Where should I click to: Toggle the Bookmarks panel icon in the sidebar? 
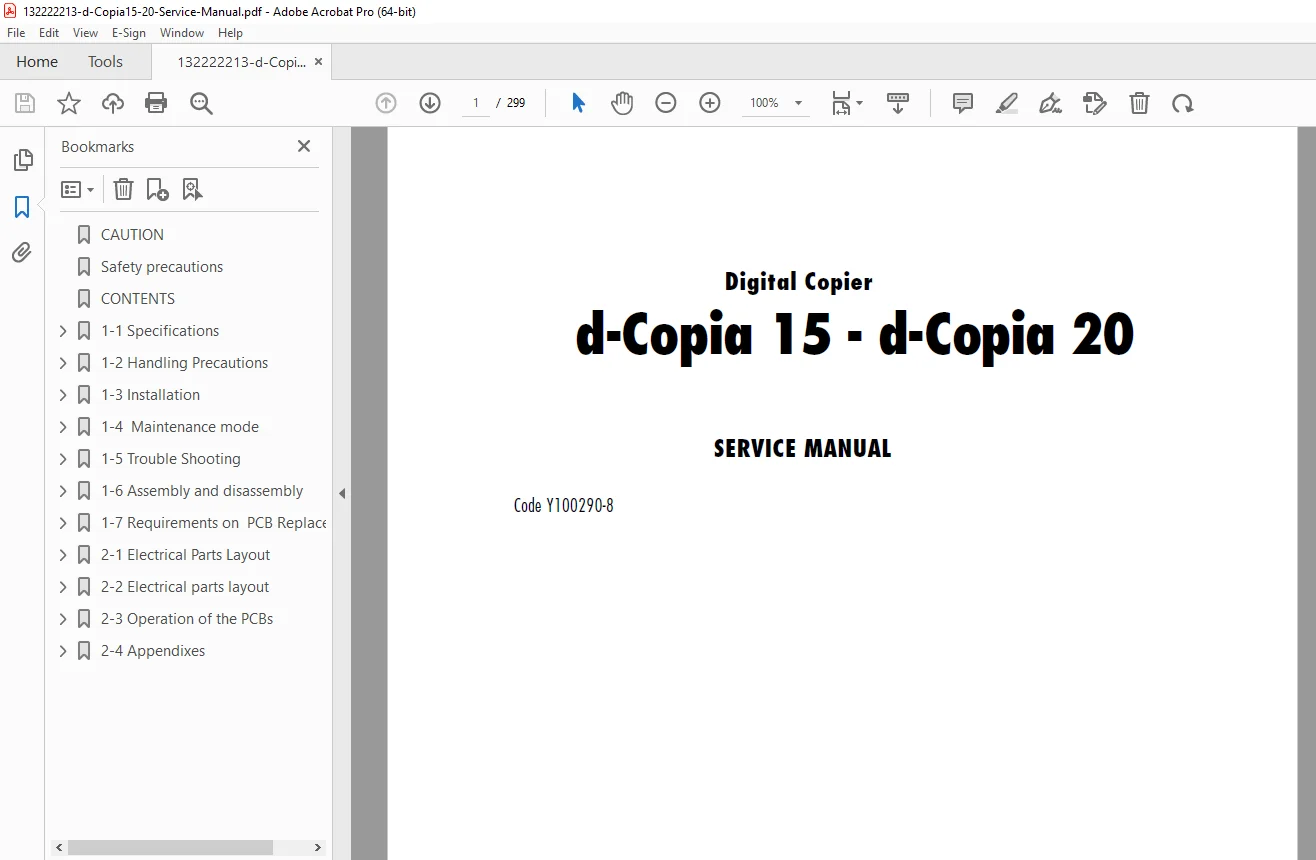pos(22,207)
